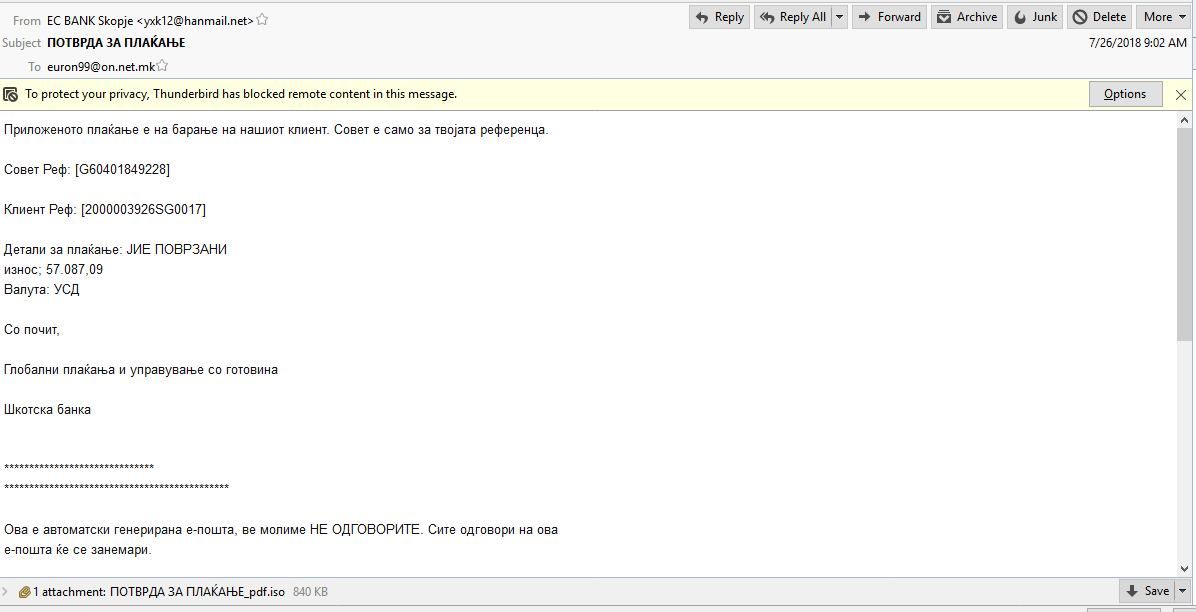This screenshot has height=612, width=1196.
Task: Star the recipient euron99@on.net.mk contact
Action: (x=162, y=66)
